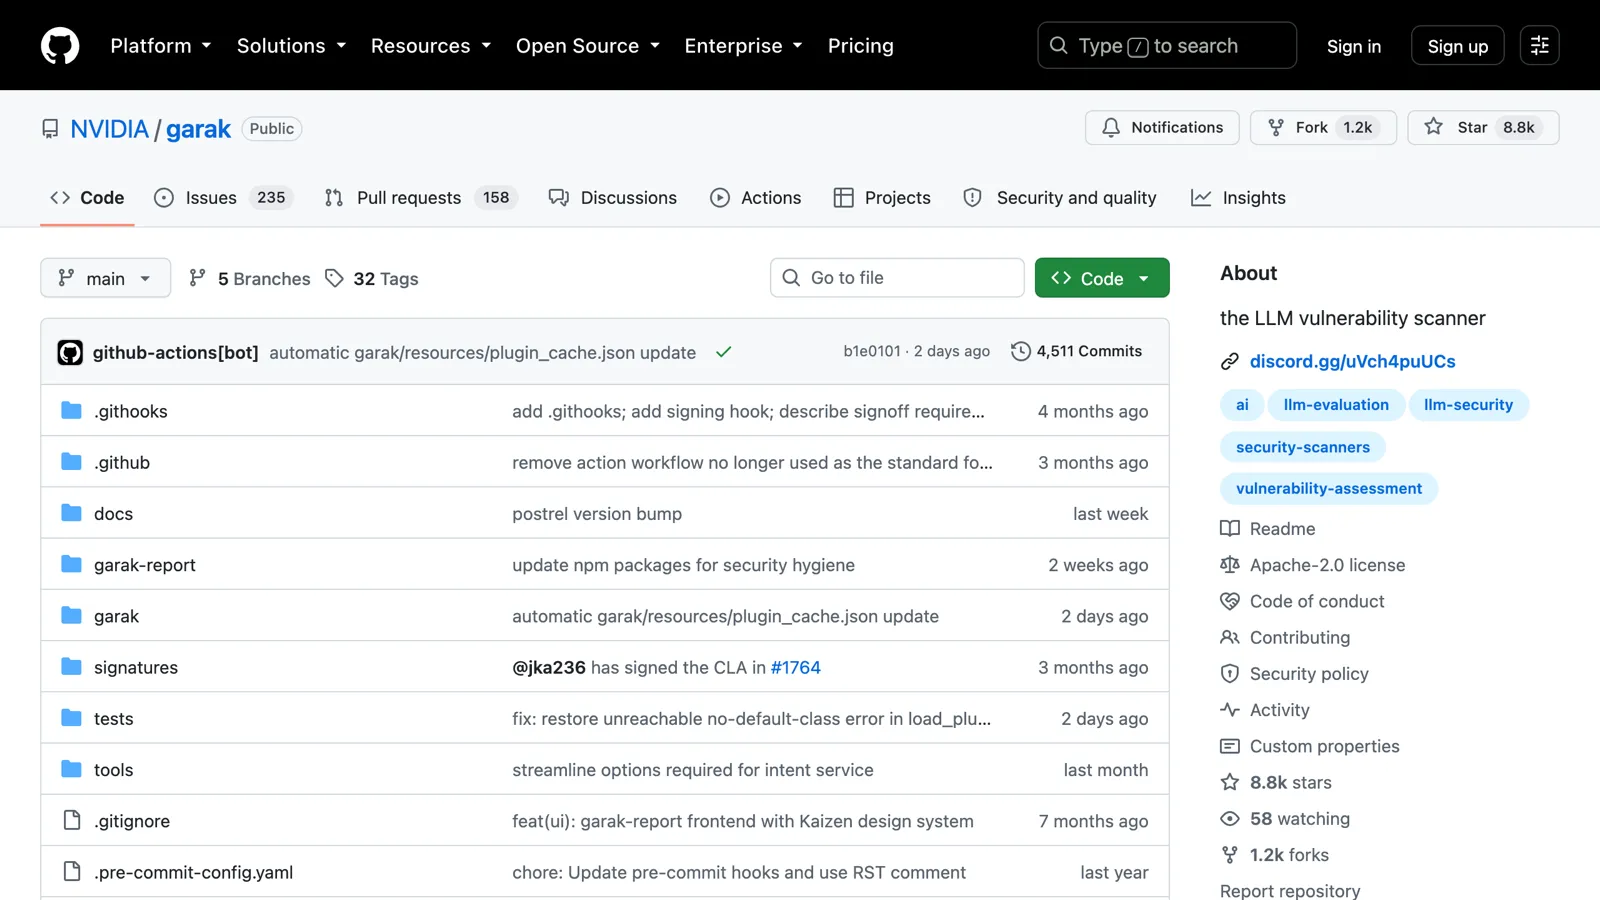Open the Readme link in About

[1268, 529]
